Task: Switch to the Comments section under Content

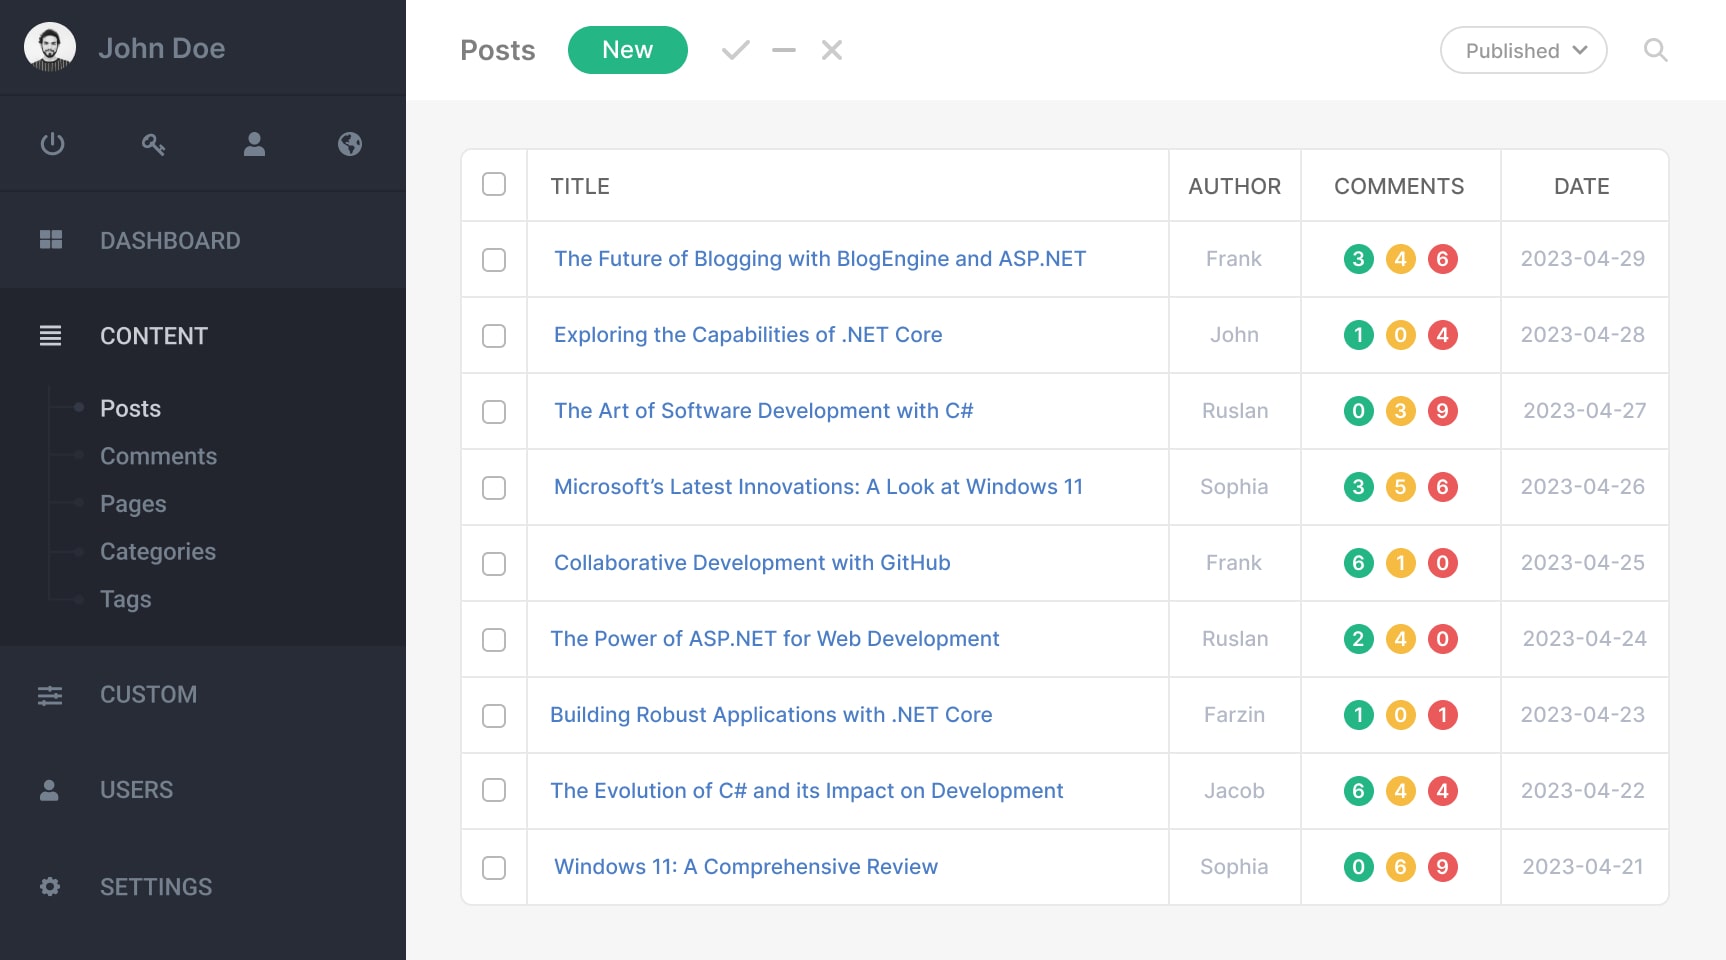Action: click(x=158, y=456)
